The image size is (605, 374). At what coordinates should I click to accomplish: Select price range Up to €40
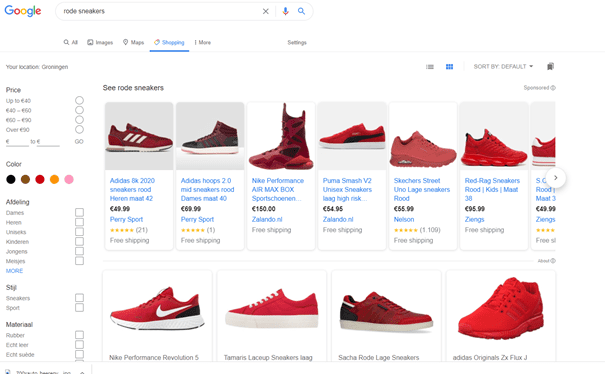(79, 100)
